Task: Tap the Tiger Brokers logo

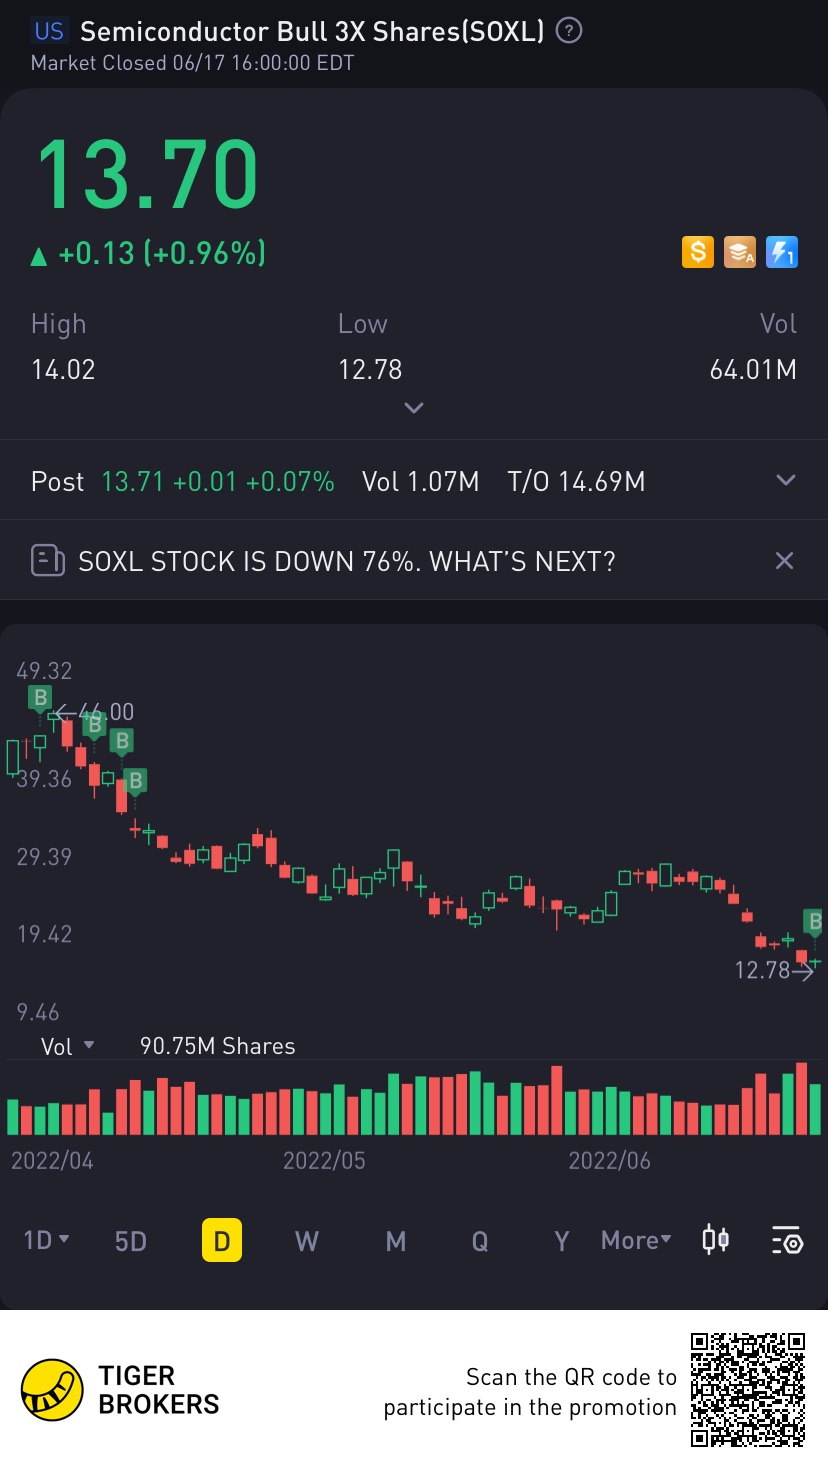Action: tap(52, 1390)
